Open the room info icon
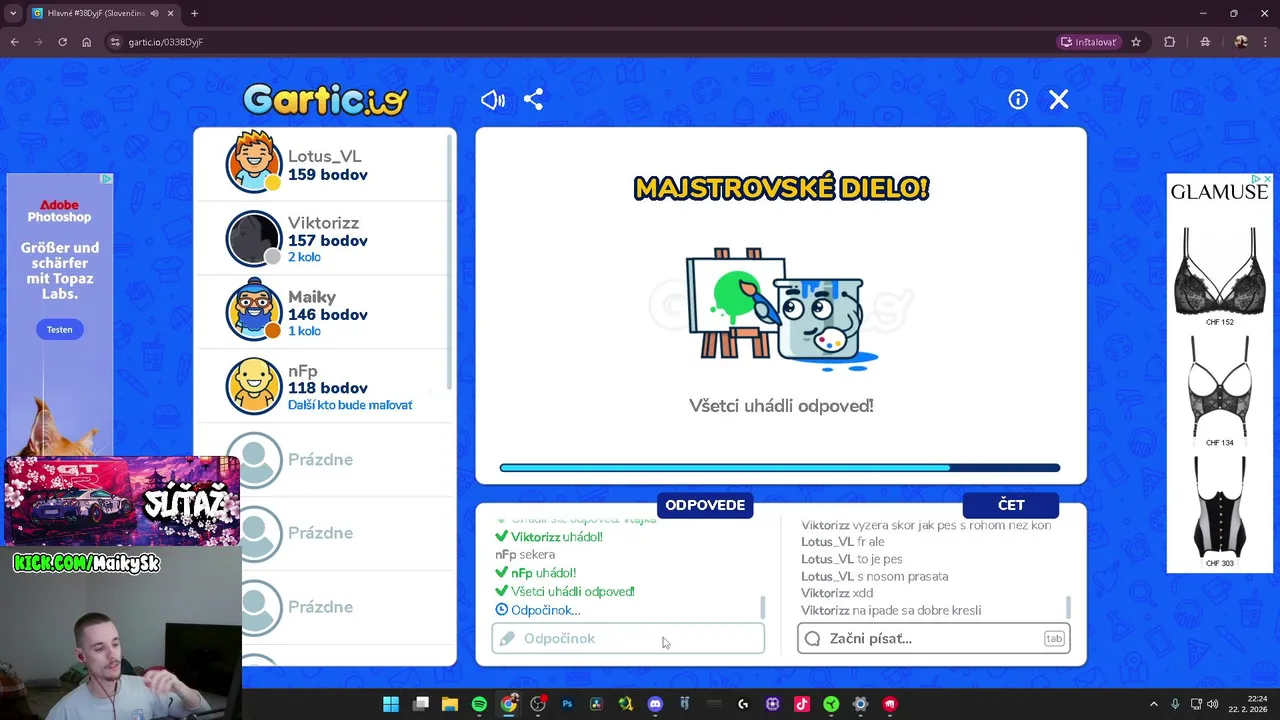Screen dimensions: 1280x720 1018,100
